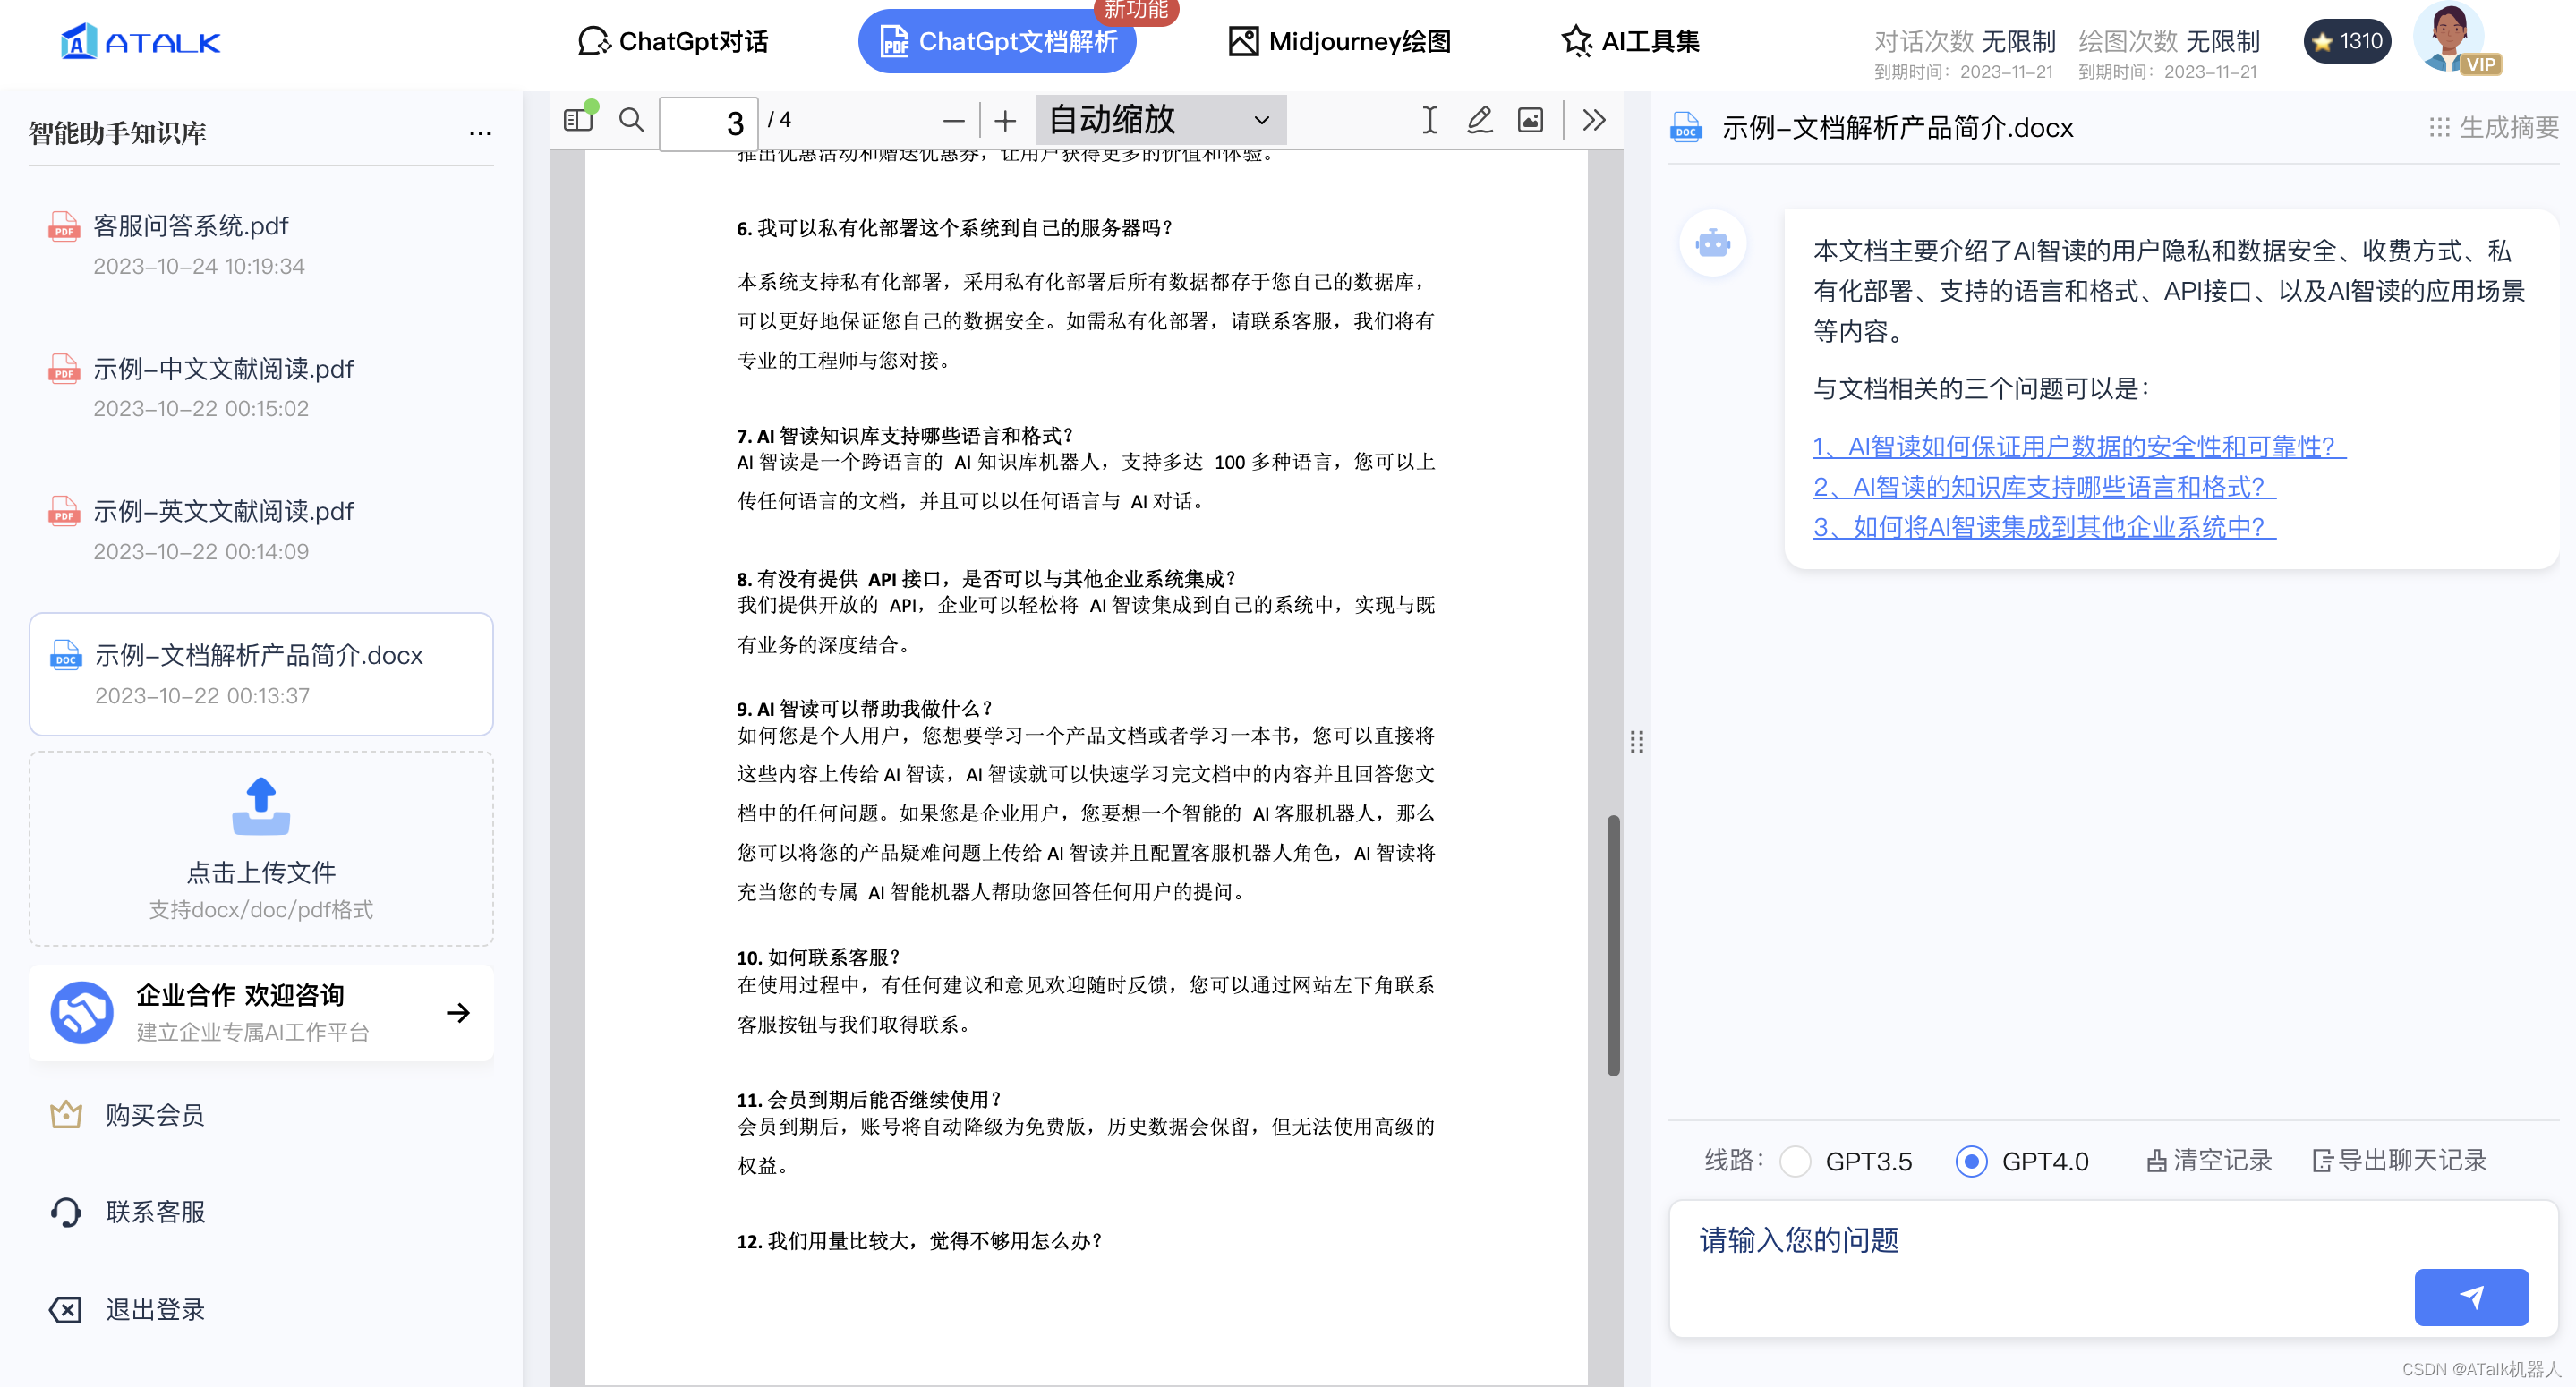Zoom in the document
2576x1387 pixels.
coord(1005,121)
